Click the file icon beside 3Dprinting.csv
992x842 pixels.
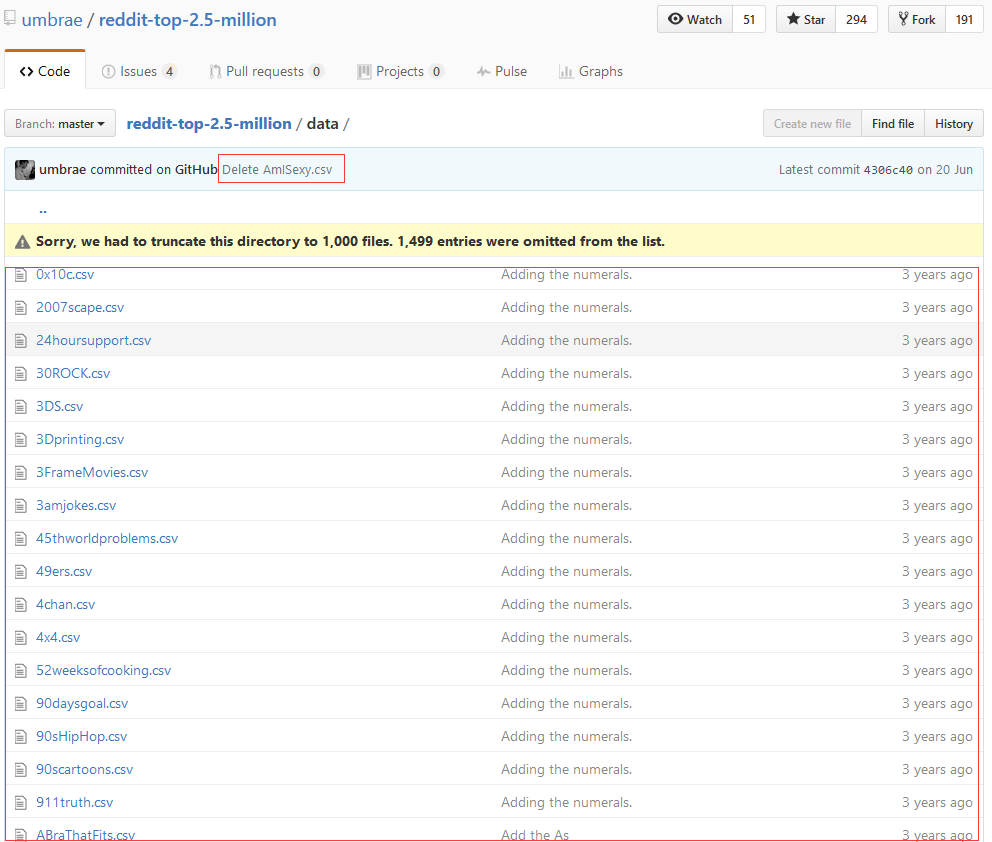click(x=21, y=440)
